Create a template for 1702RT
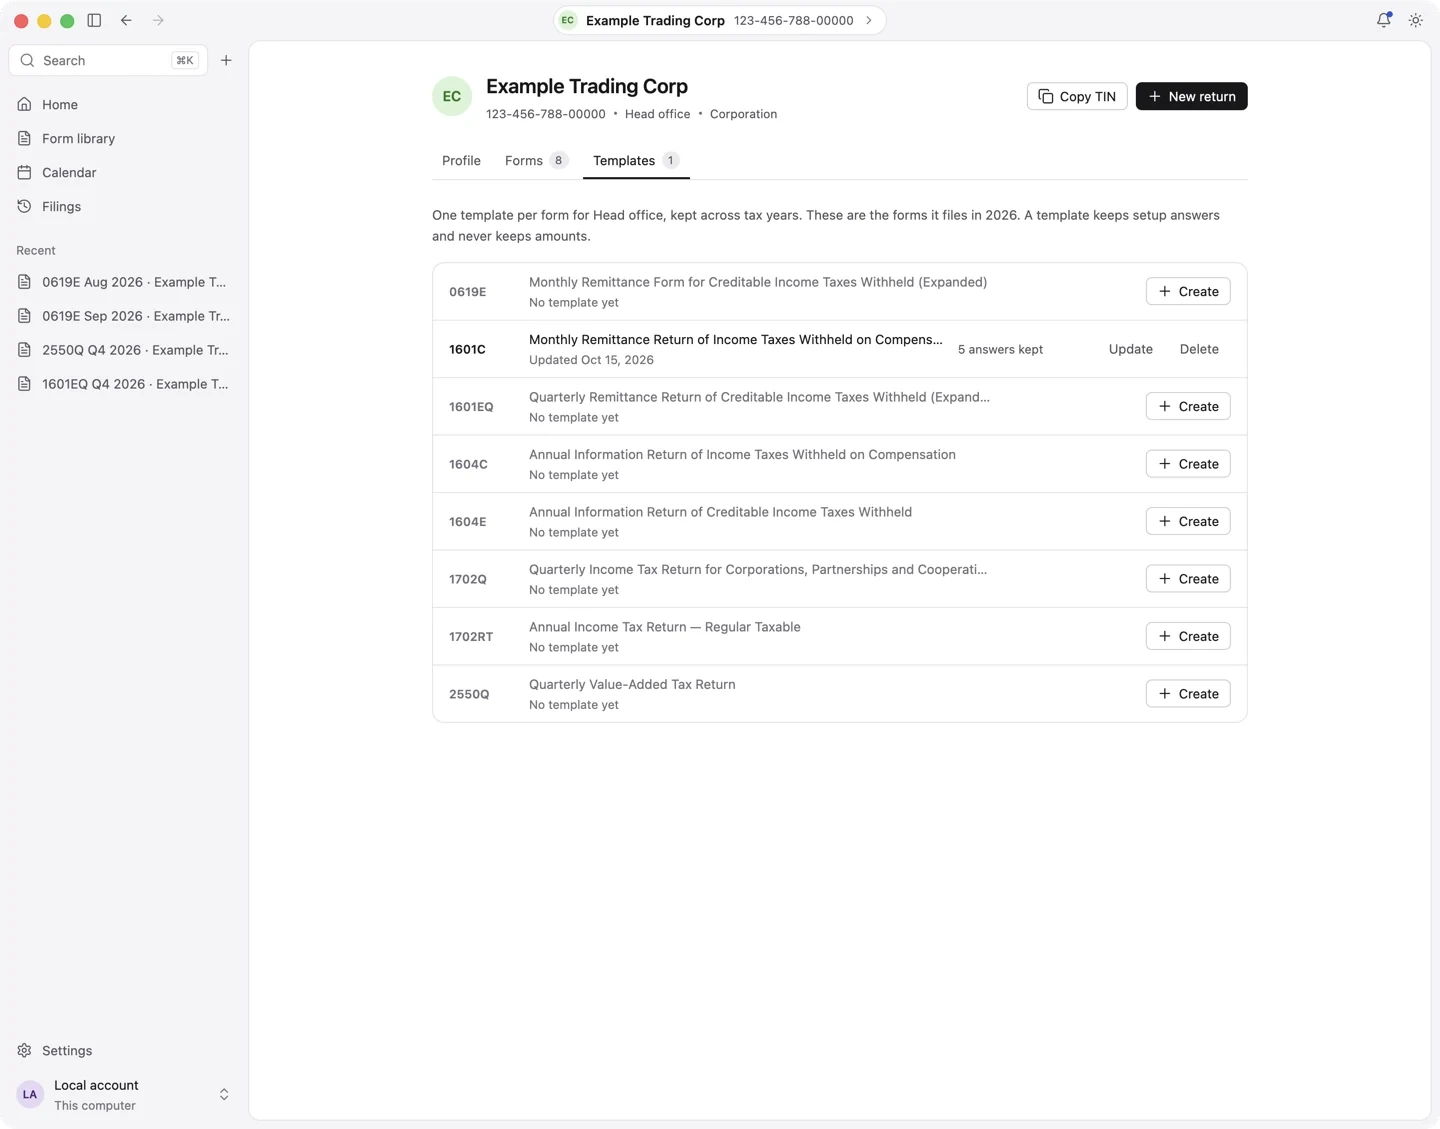1440x1129 pixels. click(1188, 636)
